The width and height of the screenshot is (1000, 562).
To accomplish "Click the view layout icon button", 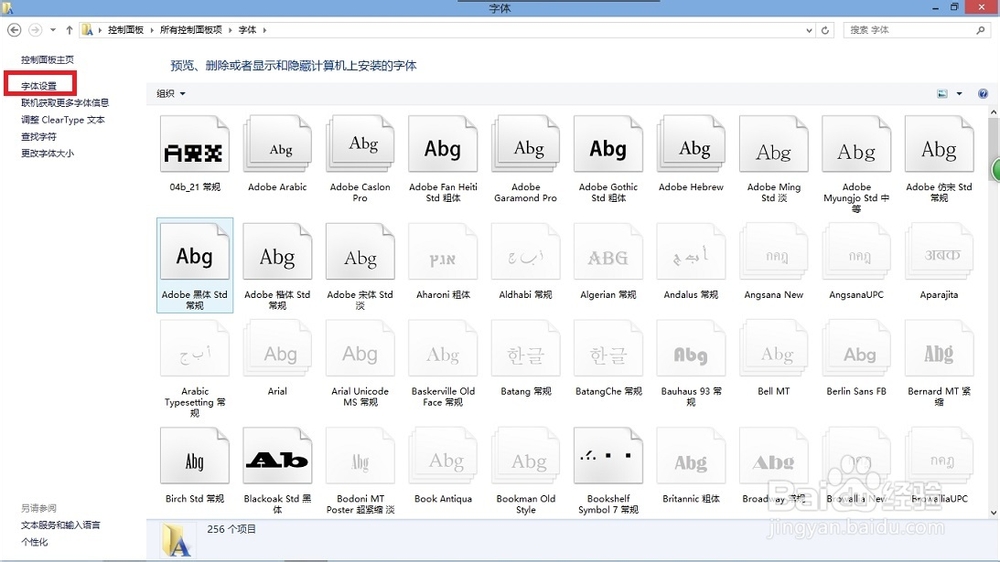I will pyautogui.click(x=942, y=94).
